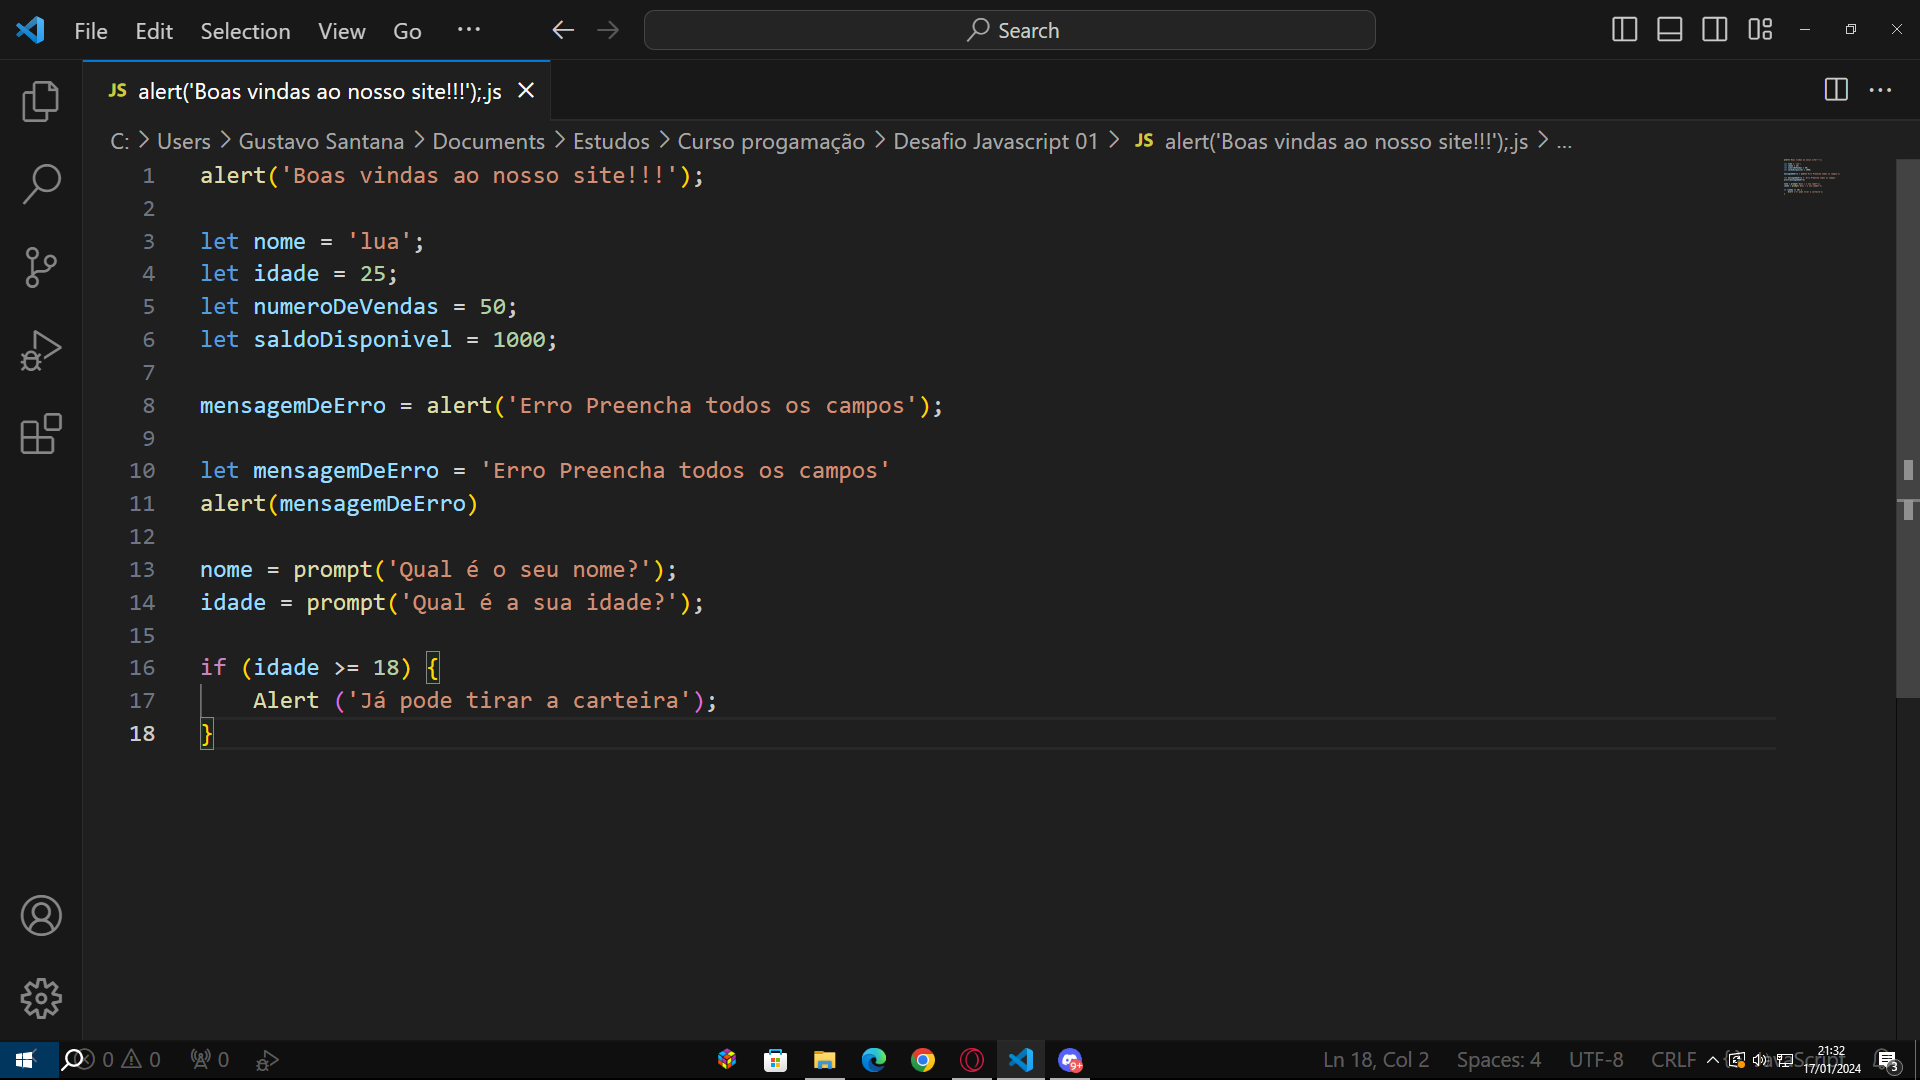Expand breadcrumb Documents folder

pyautogui.click(x=489, y=141)
